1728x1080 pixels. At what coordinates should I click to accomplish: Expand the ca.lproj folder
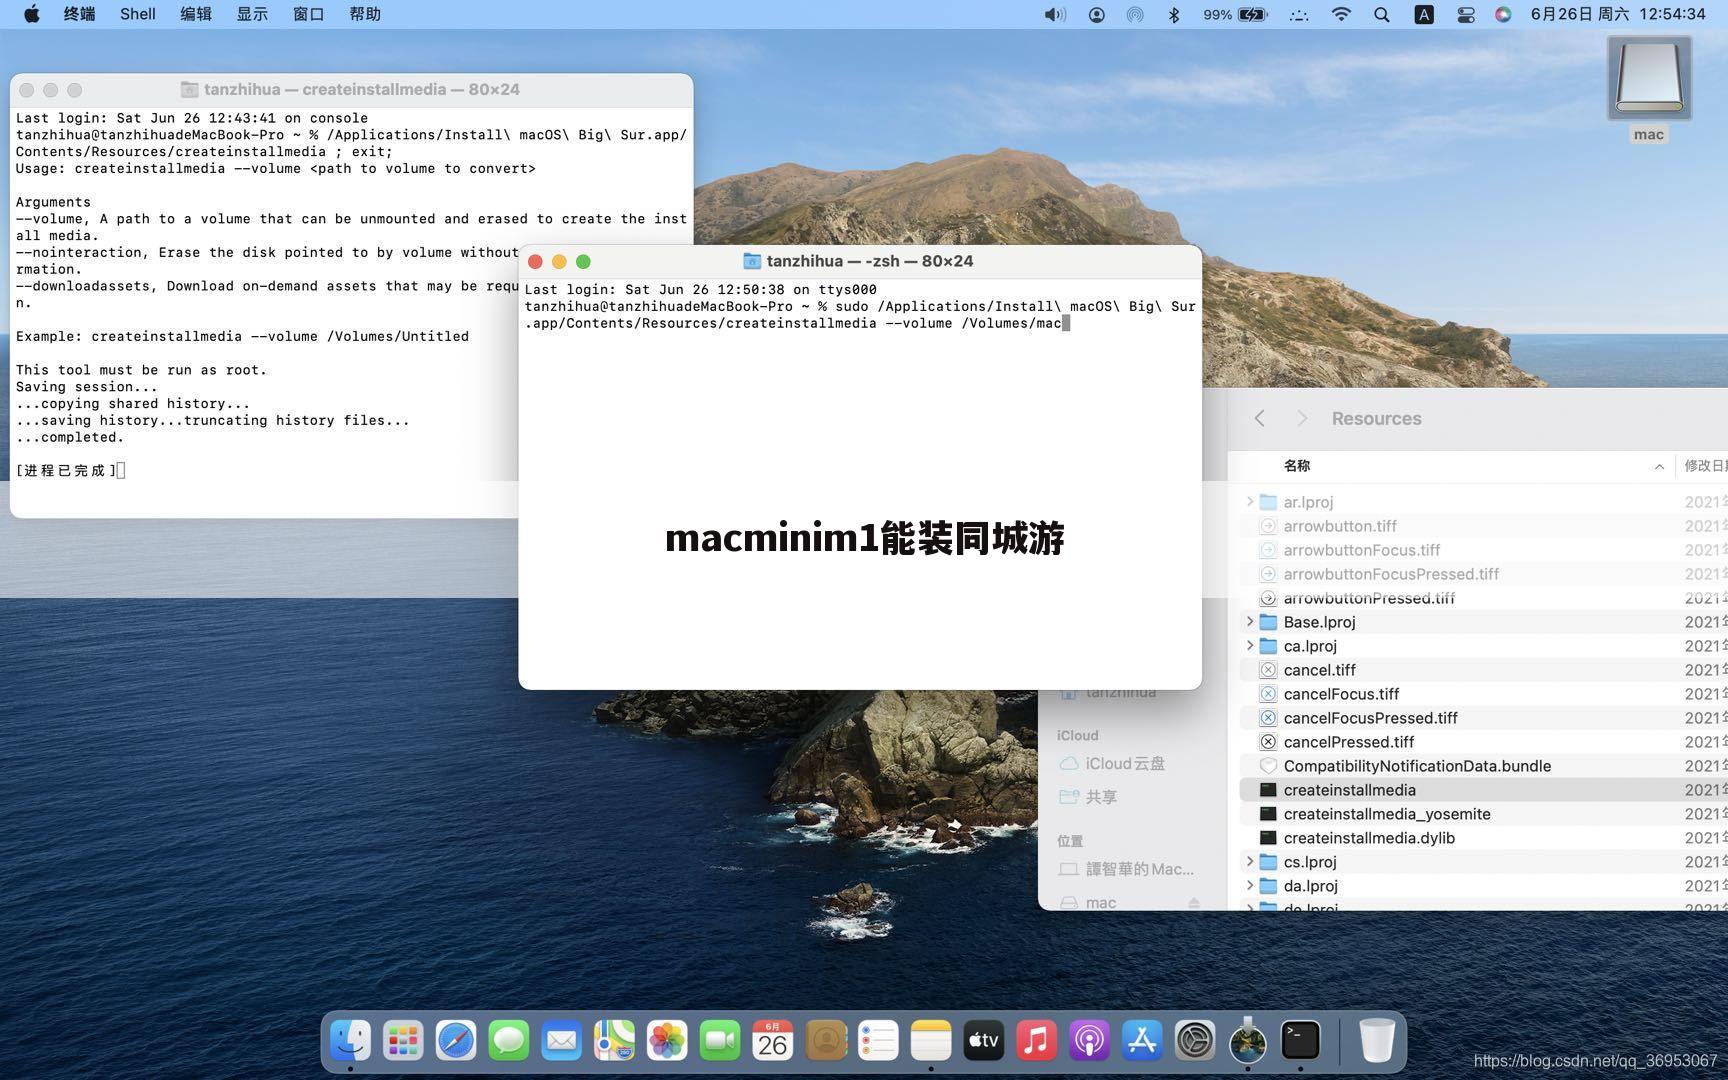[1249, 646]
